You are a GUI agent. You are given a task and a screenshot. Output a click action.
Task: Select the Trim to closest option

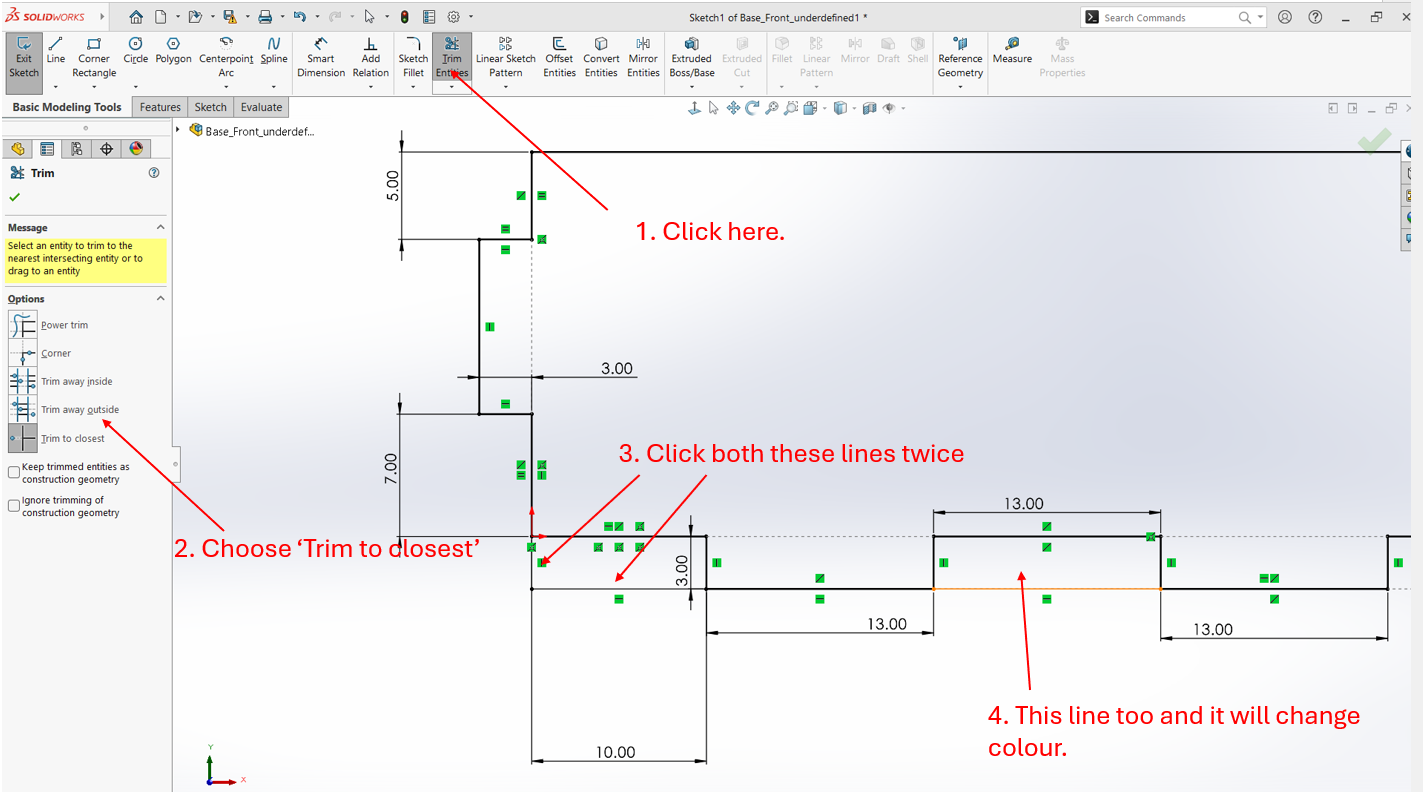pos(23,438)
